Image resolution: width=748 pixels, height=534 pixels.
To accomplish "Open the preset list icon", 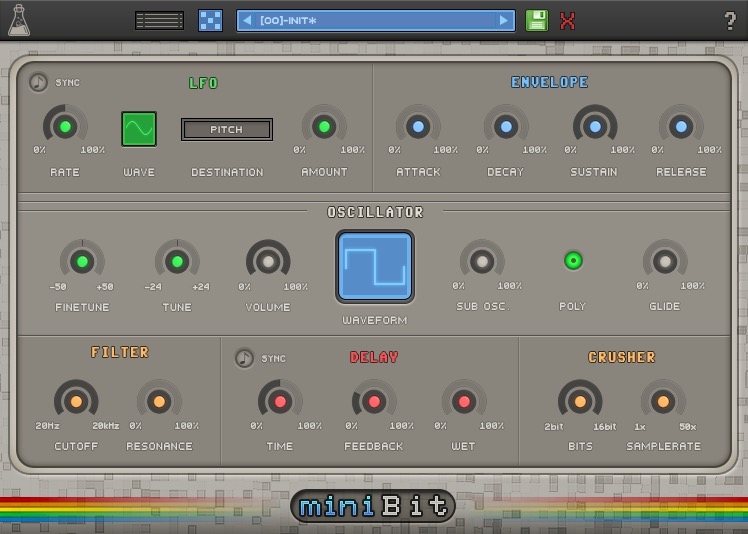I will (159, 21).
